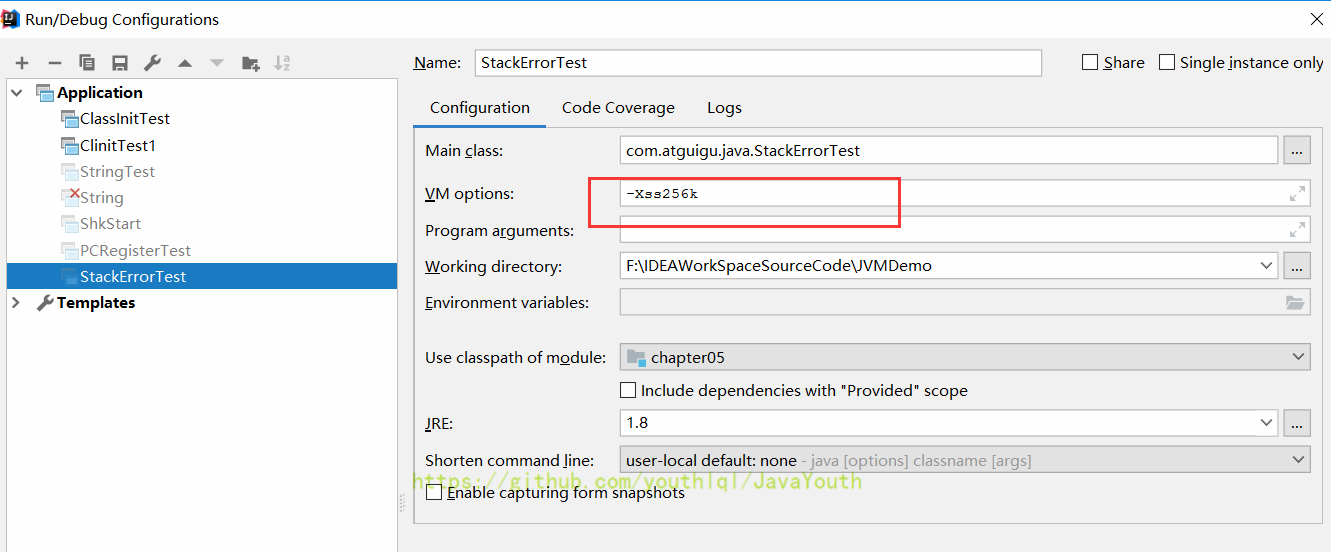The height and width of the screenshot is (552, 1331).
Task: Move configuration down arrow
Action: (217, 63)
